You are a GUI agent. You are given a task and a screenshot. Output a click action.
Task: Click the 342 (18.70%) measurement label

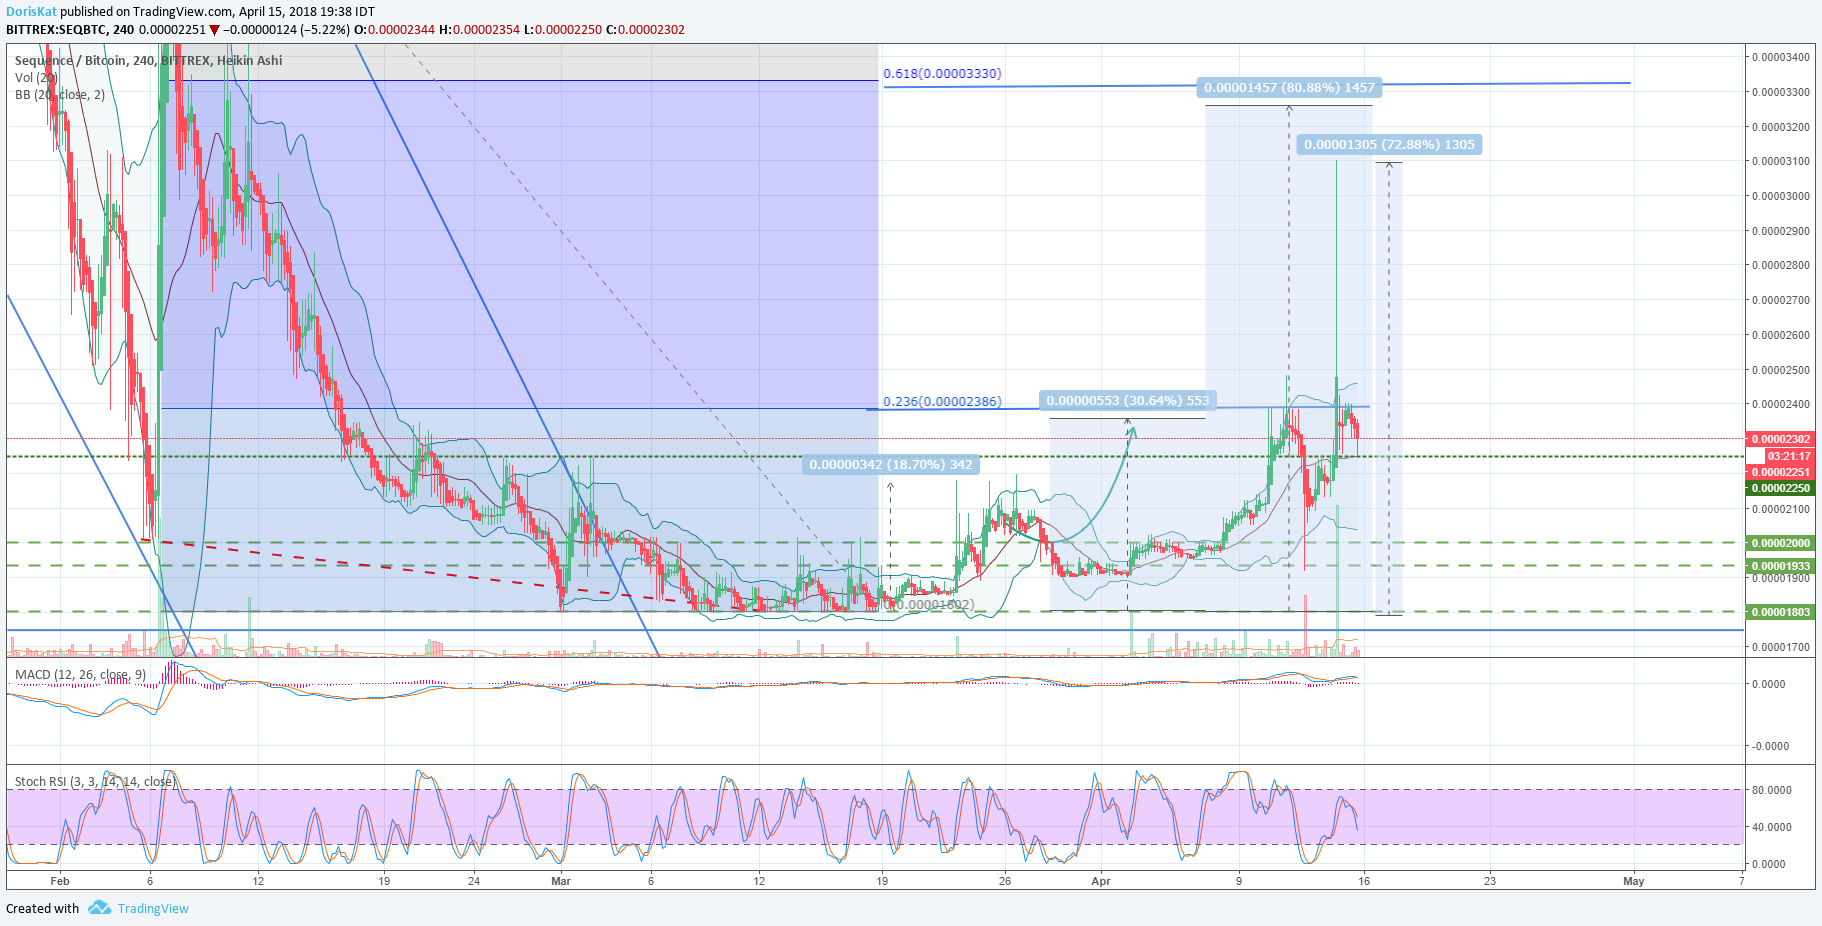[x=891, y=465]
